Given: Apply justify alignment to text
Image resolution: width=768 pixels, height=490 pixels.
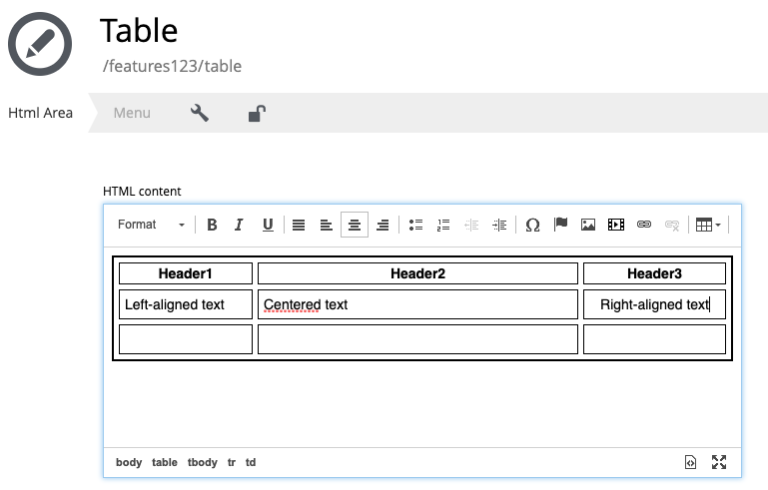Looking at the screenshot, I should pos(298,225).
